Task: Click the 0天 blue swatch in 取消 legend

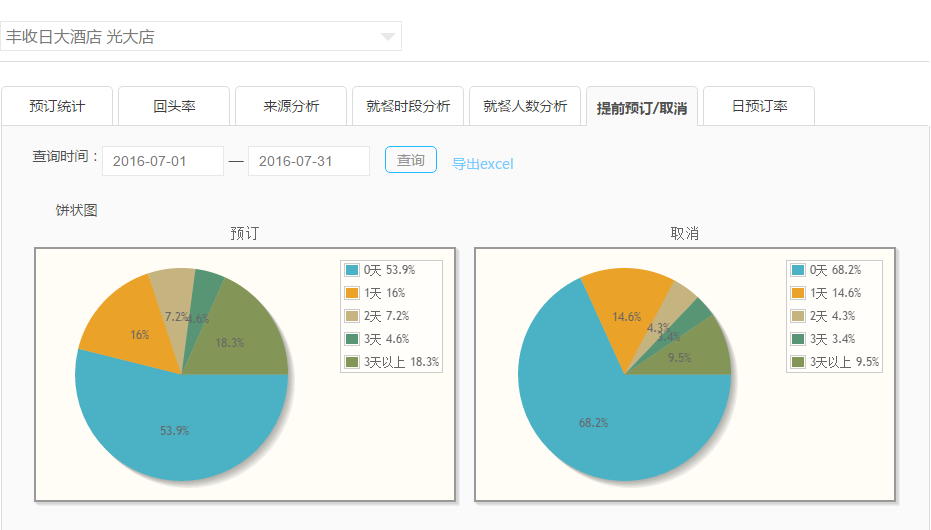Action: point(798,270)
